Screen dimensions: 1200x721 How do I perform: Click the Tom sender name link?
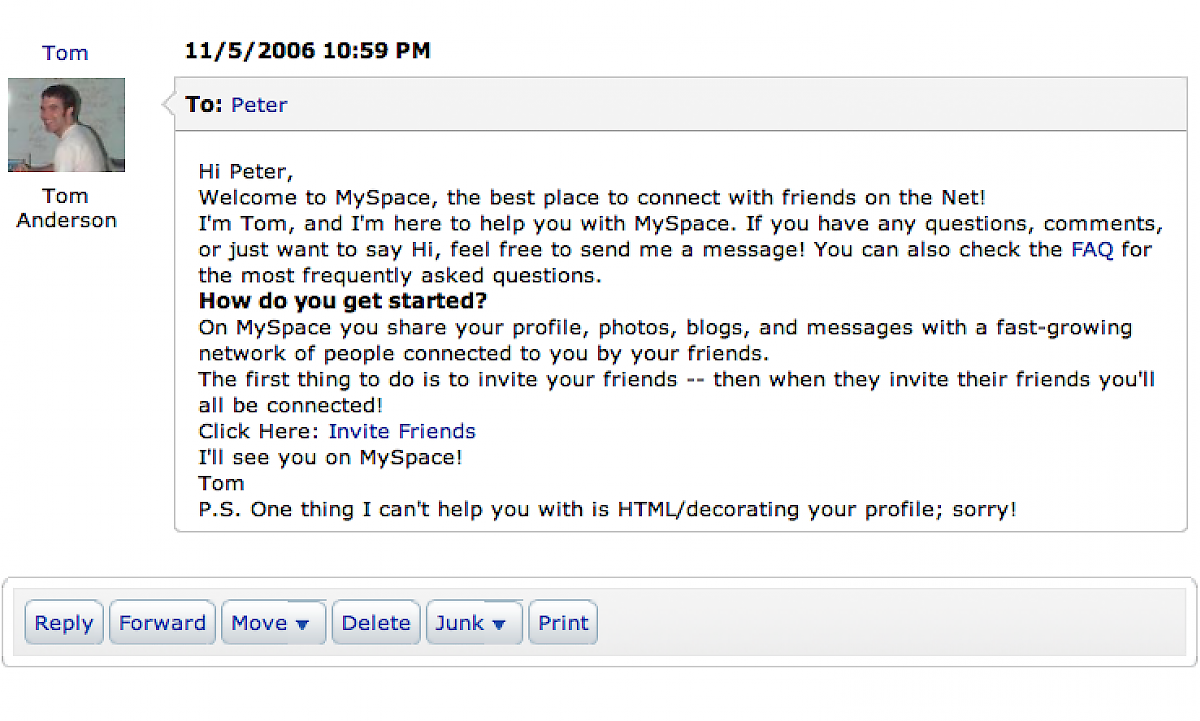click(x=65, y=53)
